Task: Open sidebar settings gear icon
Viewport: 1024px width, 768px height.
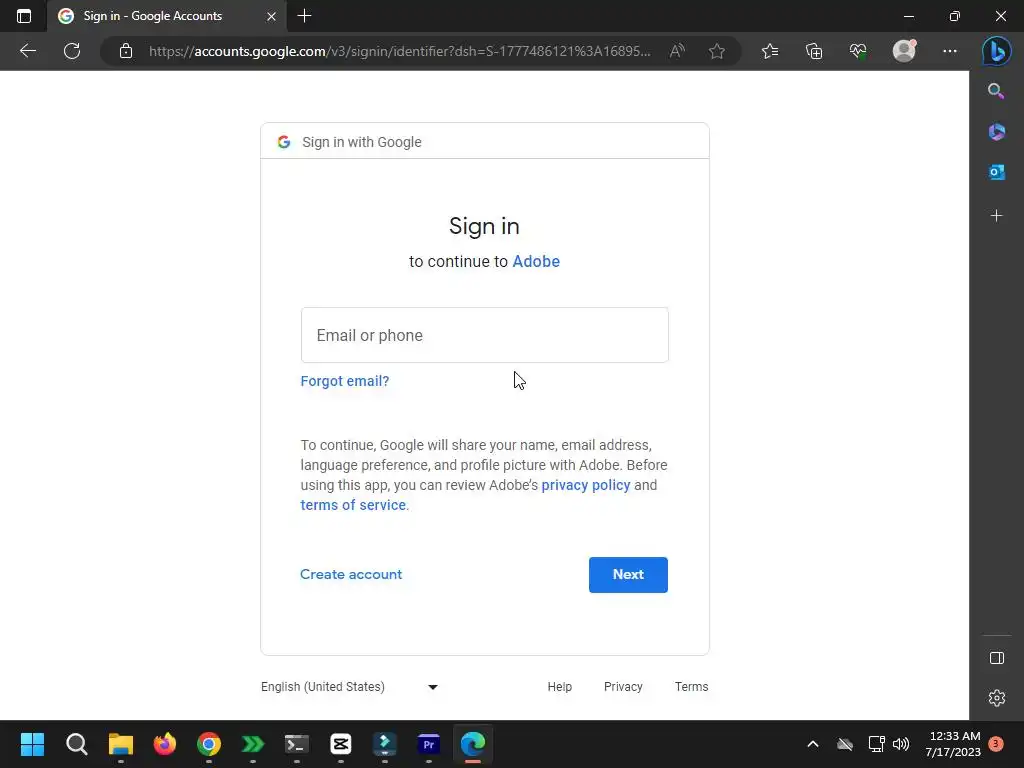Action: tap(997, 698)
